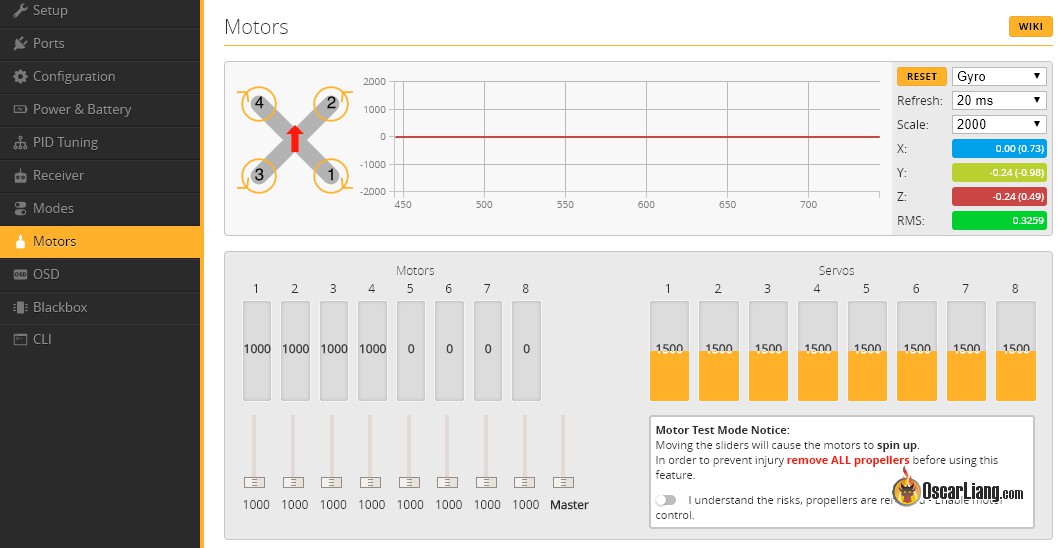Image resolution: width=1064 pixels, height=548 pixels.
Task: Click motor 1 in quadcopter diagram
Action: [330, 174]
